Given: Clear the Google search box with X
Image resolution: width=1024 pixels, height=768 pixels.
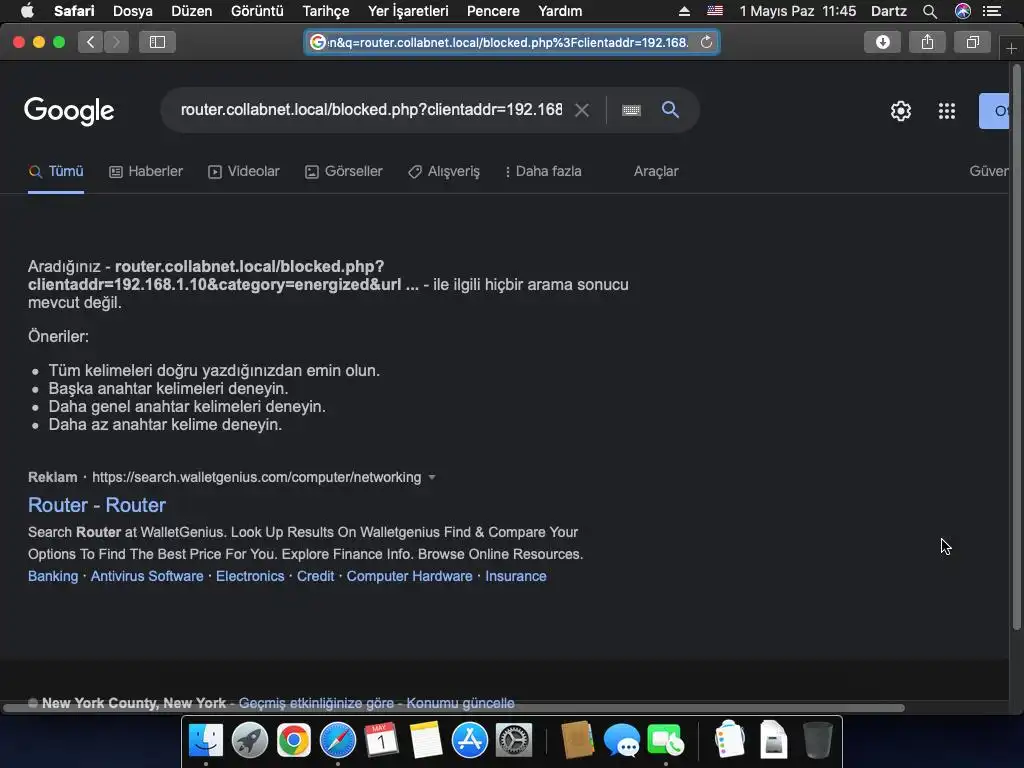Looking at the screenshot, I should [x=582, y=110].
